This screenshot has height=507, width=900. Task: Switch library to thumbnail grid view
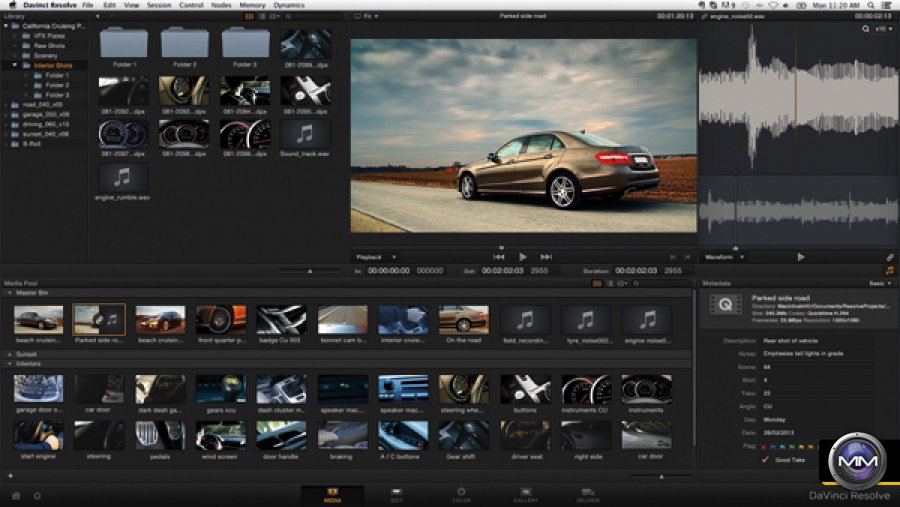click(250, 17)
